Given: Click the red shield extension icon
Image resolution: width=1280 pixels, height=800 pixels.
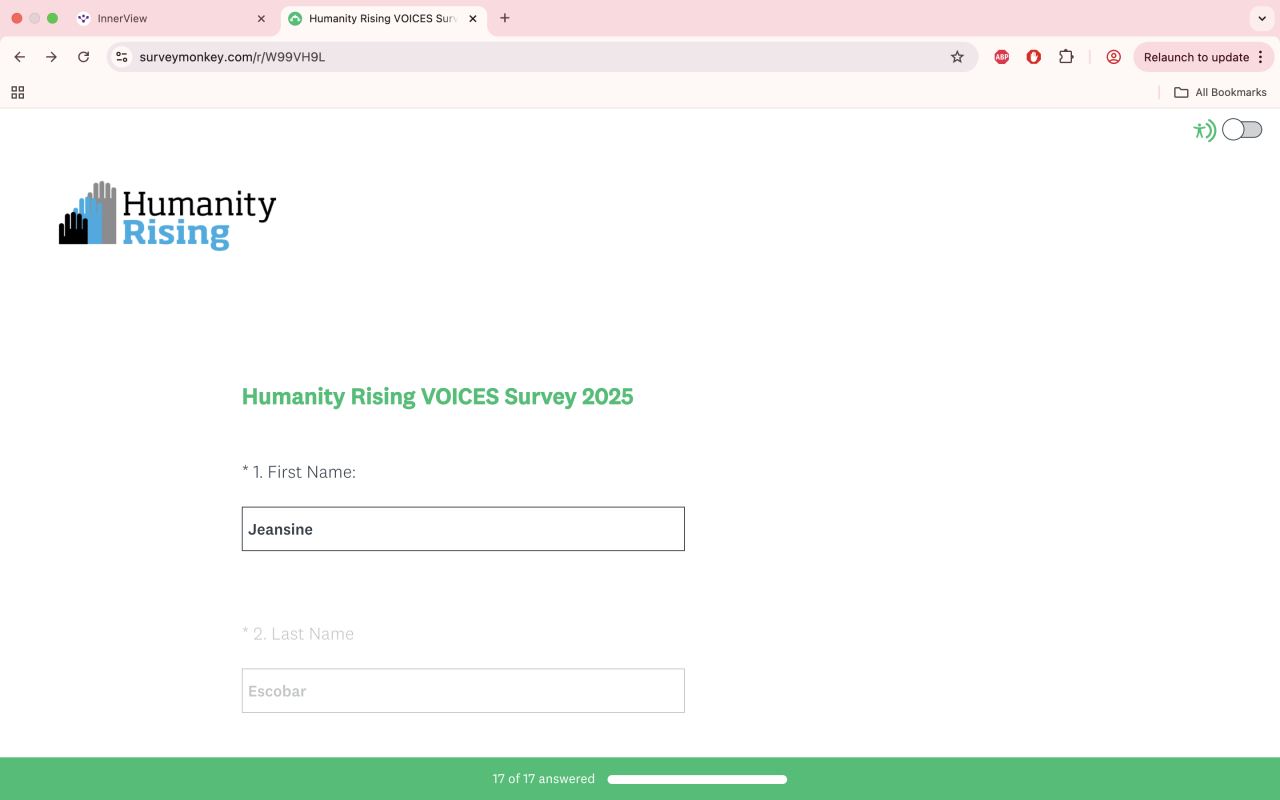Looking at the screenshot, I should [1034, 57].
